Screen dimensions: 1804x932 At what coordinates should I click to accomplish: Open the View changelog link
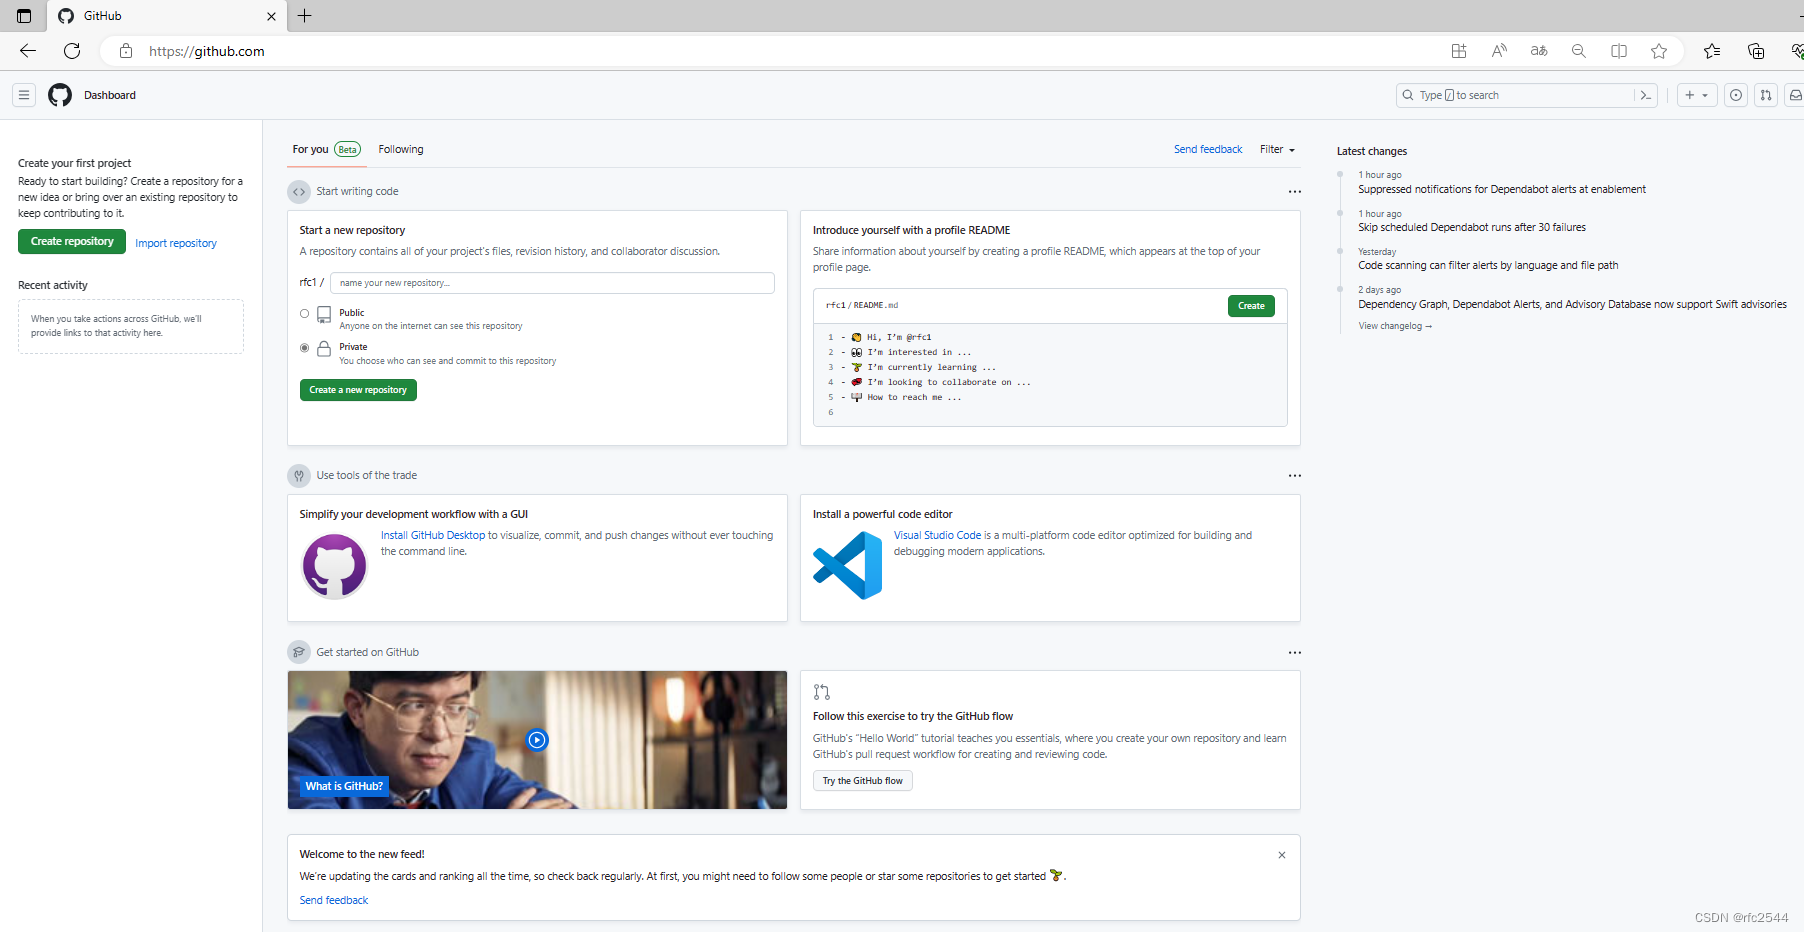point(1395,326)
